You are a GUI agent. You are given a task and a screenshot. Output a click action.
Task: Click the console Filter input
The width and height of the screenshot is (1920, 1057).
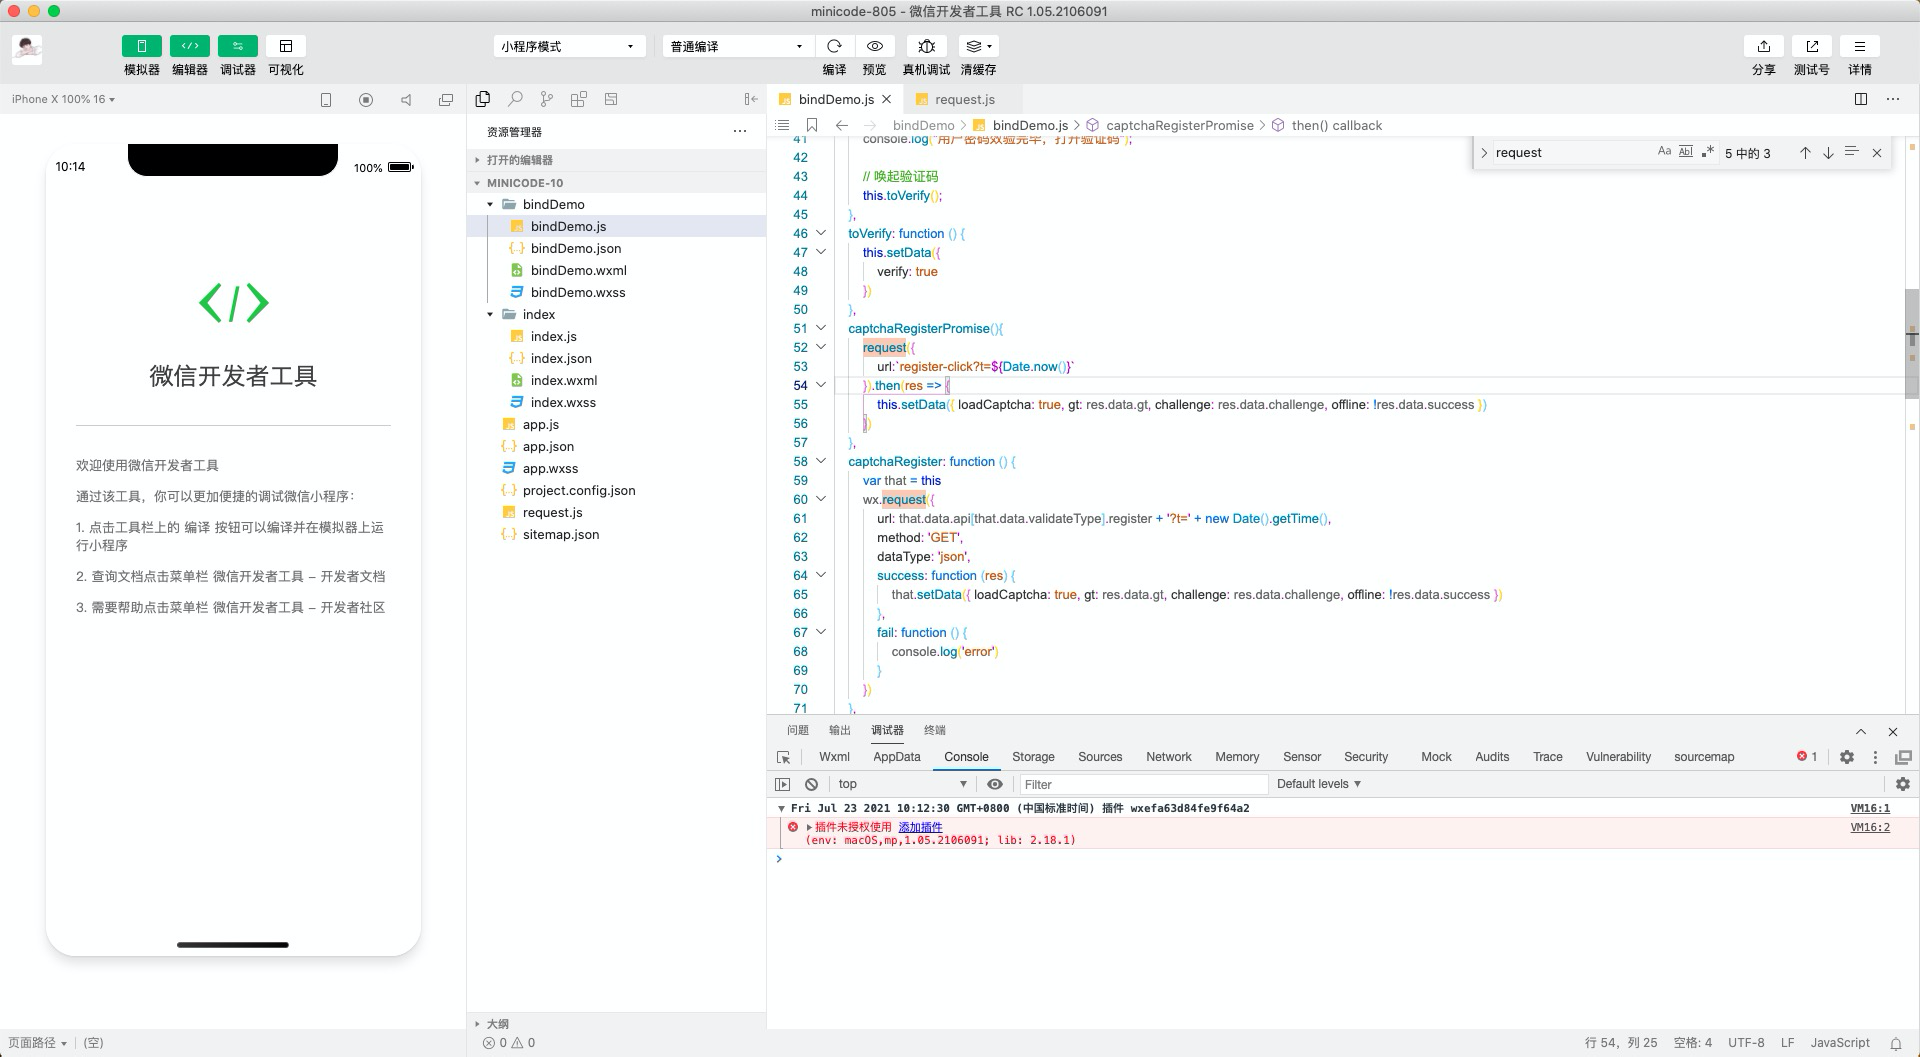(1143, 784)
